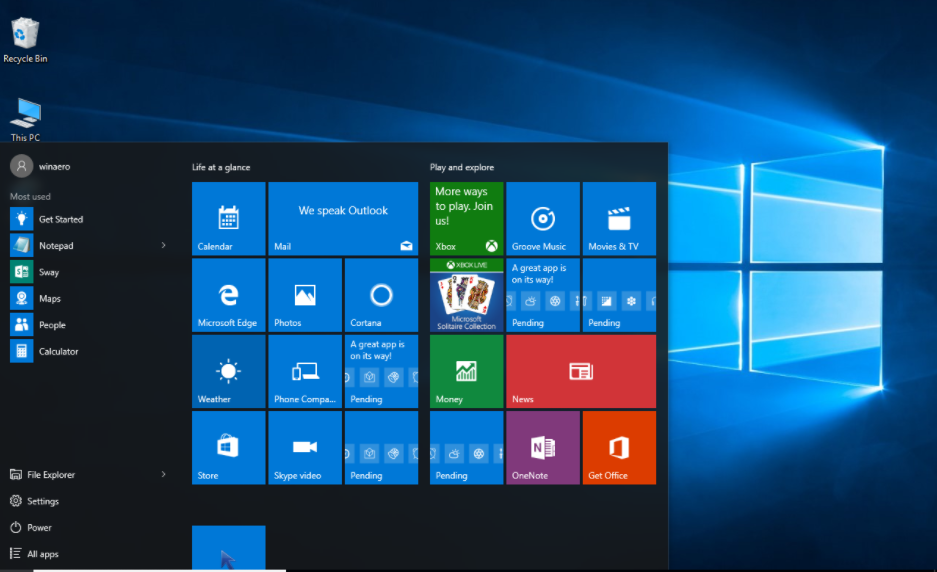The height and width of the screenshot is (572, 937).
Task: Open the Cortana tile
Action: [381, 295]
